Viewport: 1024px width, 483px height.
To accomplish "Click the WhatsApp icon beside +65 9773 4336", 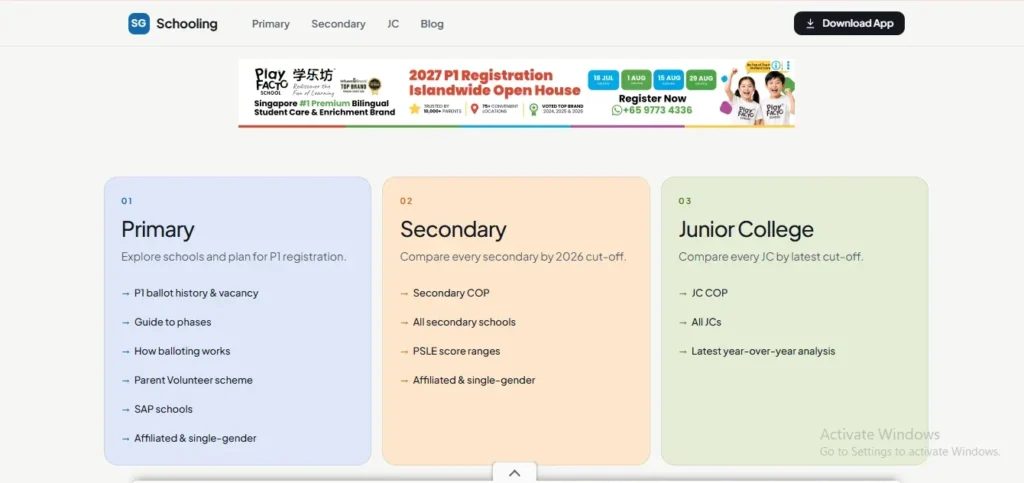I will (616, 110).
